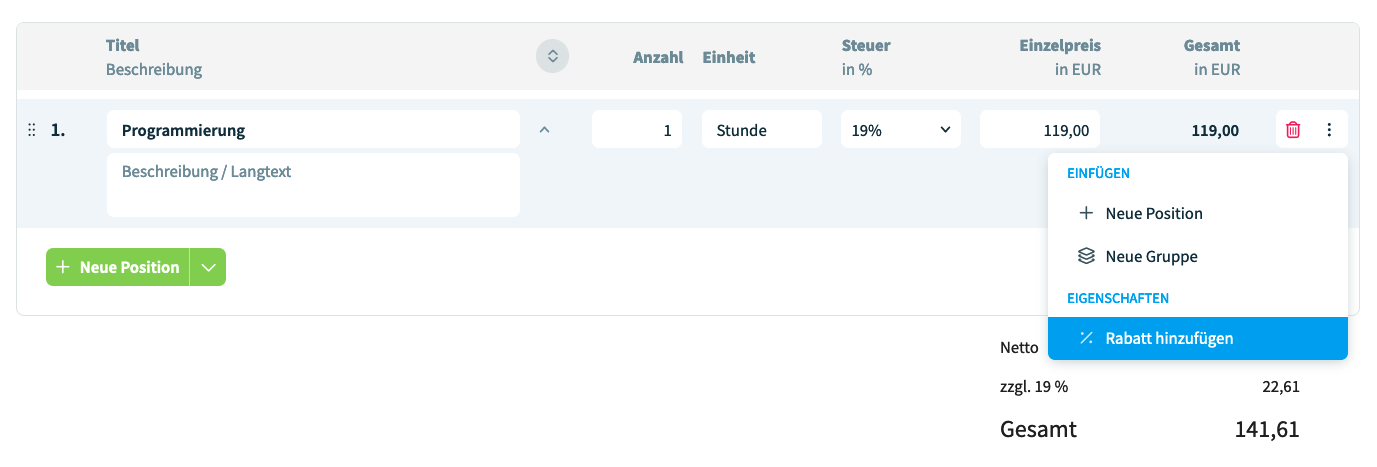
Task: Click the percent icon for Rabatt hinzufügen
Action: click(x=1086, y=338)
